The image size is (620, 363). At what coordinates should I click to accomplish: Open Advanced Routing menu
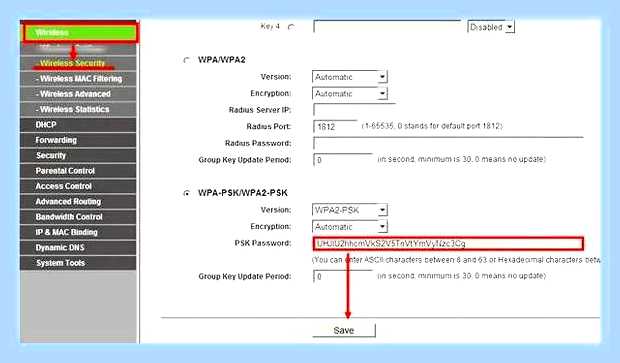coord(78,202)
